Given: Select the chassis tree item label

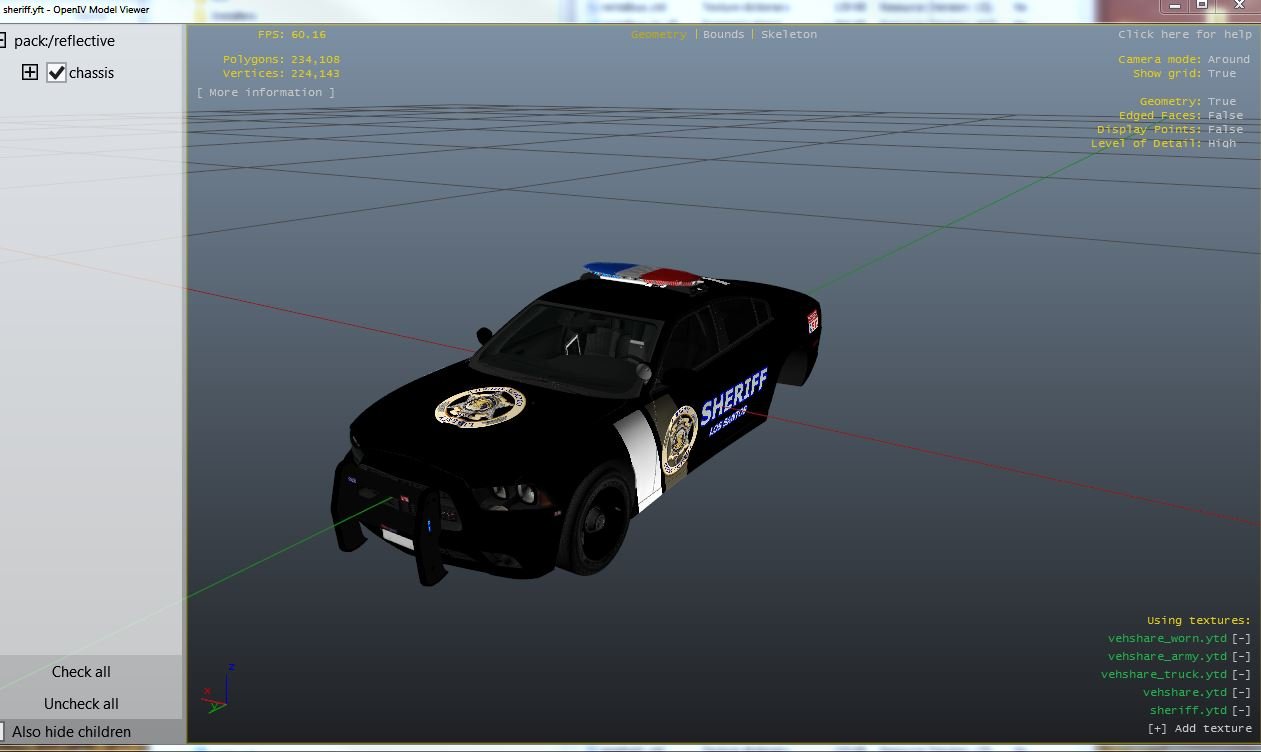Looking at the screenshot, I should pos(91,73).
